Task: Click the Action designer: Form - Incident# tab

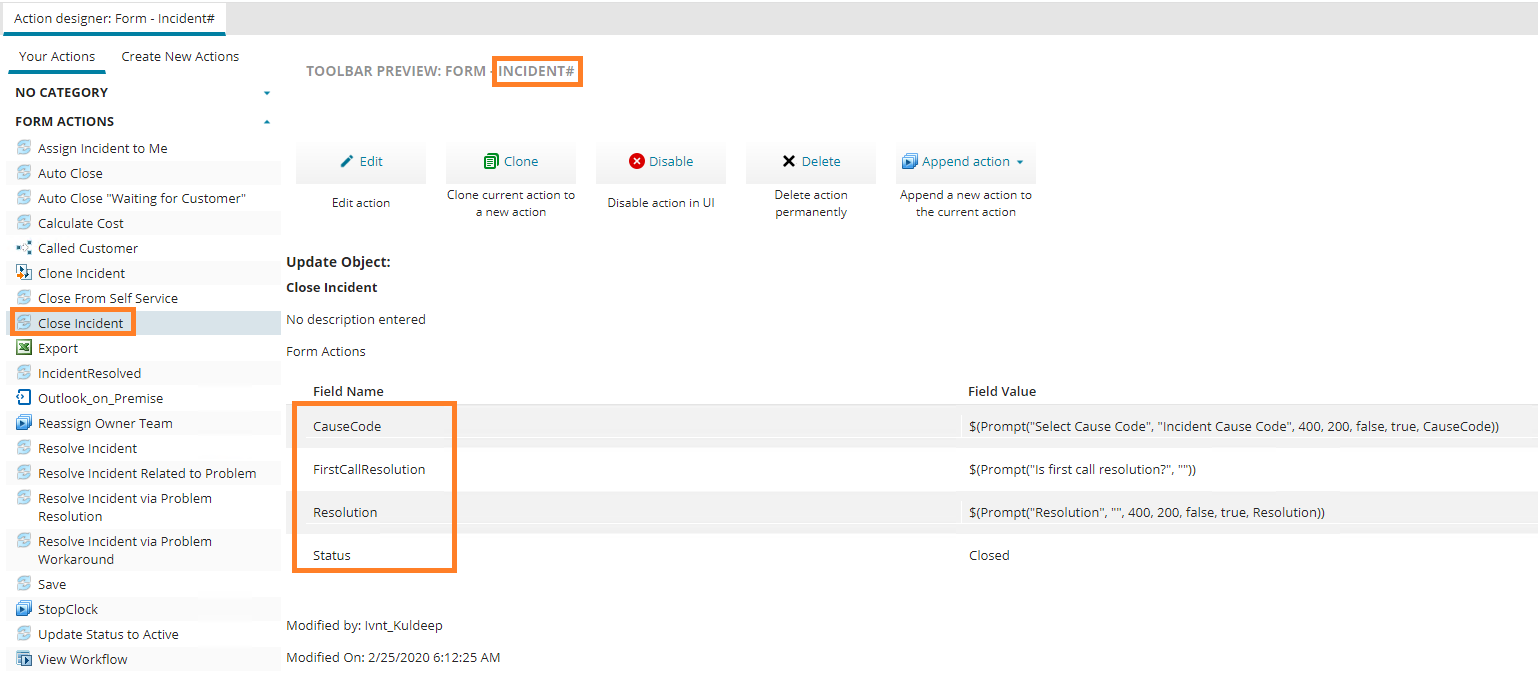Action: (114, 17)
